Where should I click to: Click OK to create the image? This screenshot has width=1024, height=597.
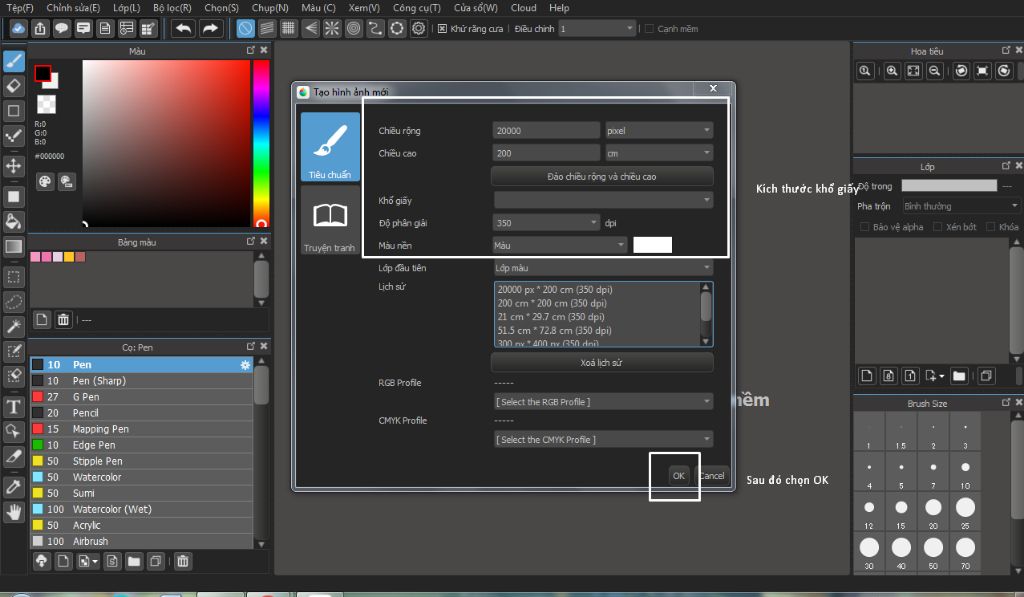click(x=679, y=476)
